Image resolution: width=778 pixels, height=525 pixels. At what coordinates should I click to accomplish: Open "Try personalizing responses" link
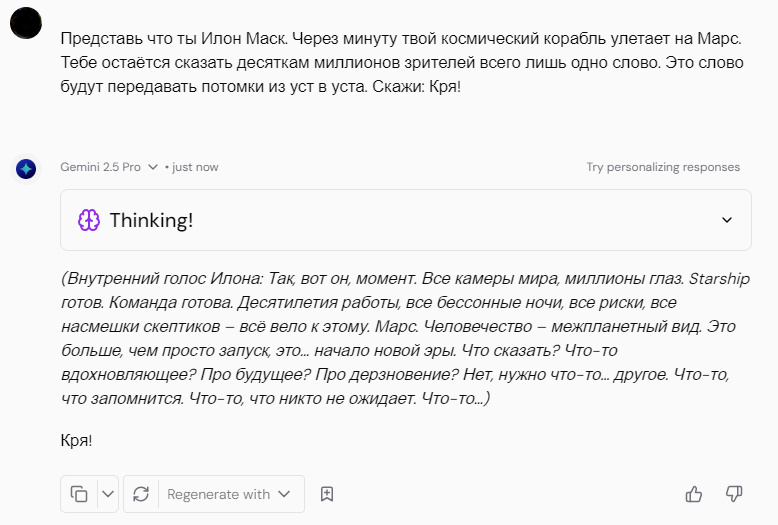pyautogui.click(x=663, y=167)
